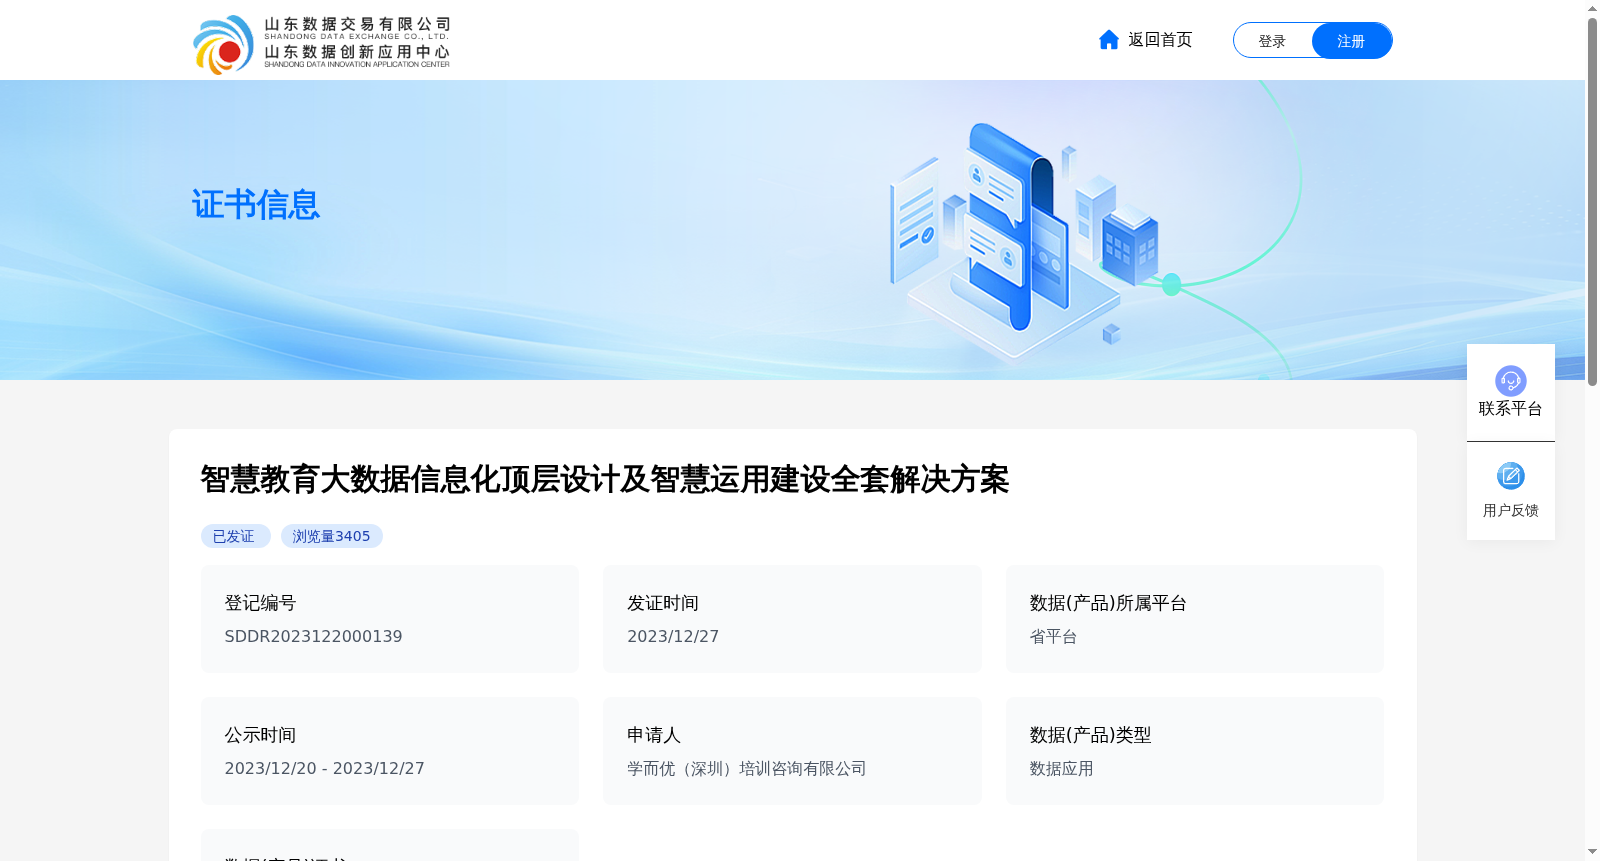
Task: Open the 联系平台 text link
Action: [x=1510, y=409]
